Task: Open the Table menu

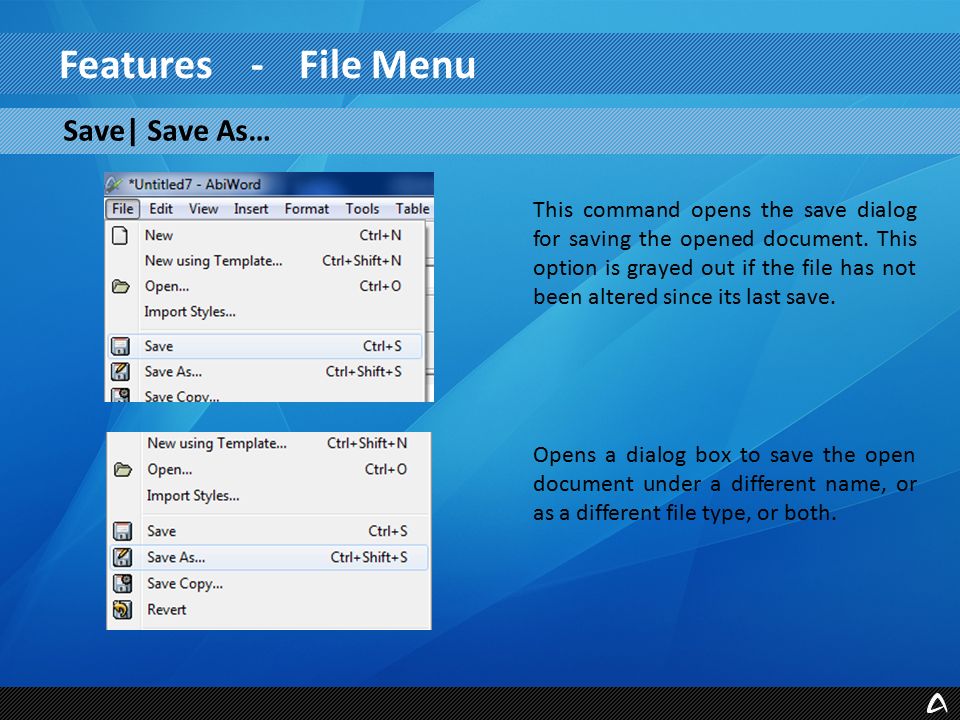Action: click(413, 209)
